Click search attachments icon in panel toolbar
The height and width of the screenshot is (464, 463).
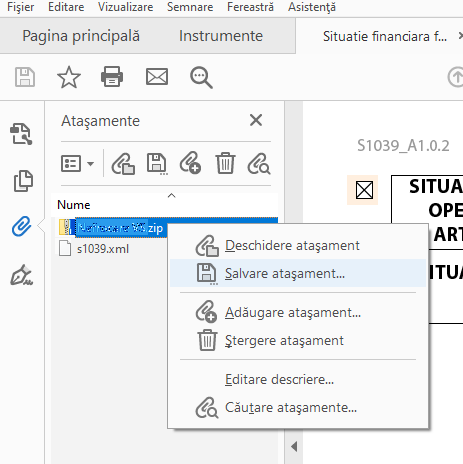pos(259,164)
